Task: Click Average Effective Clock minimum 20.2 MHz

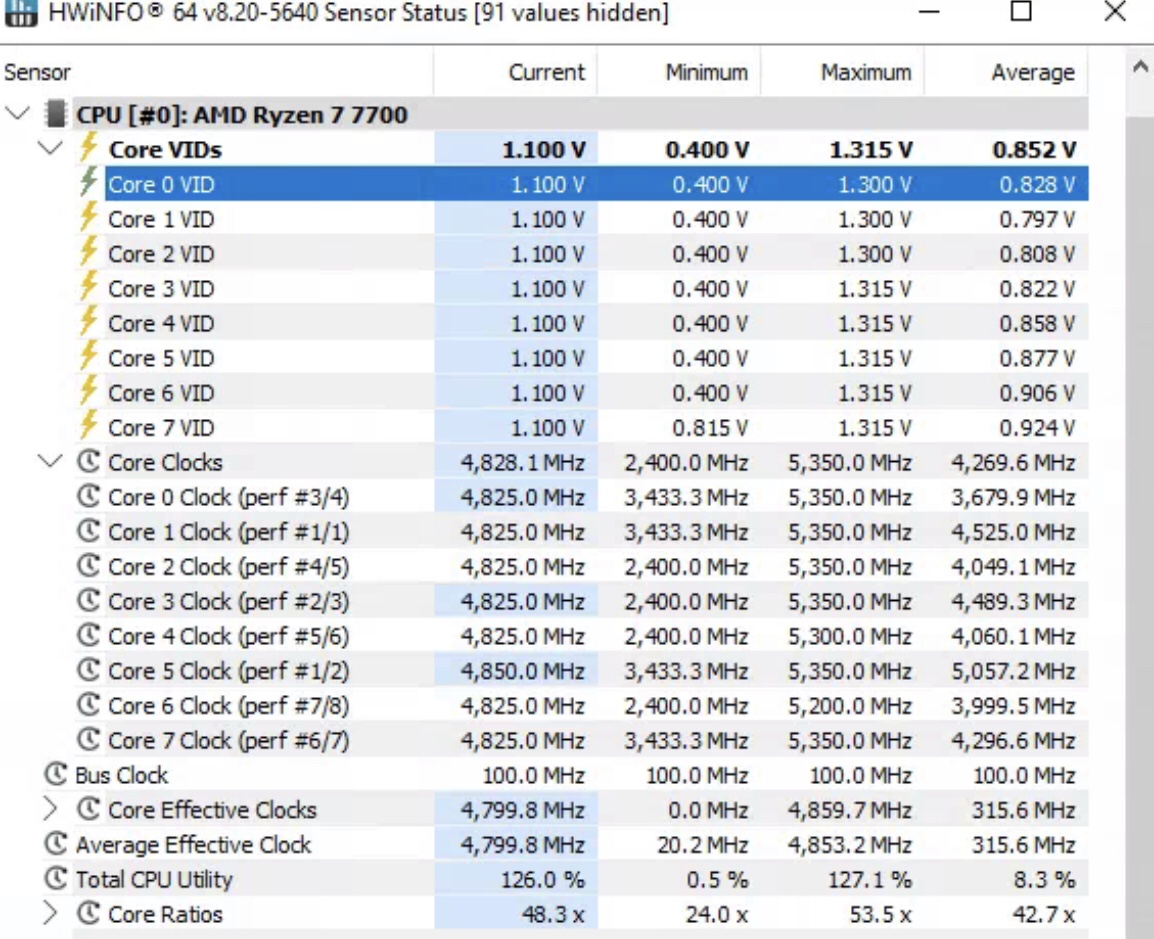Action: tap(702, 844)
